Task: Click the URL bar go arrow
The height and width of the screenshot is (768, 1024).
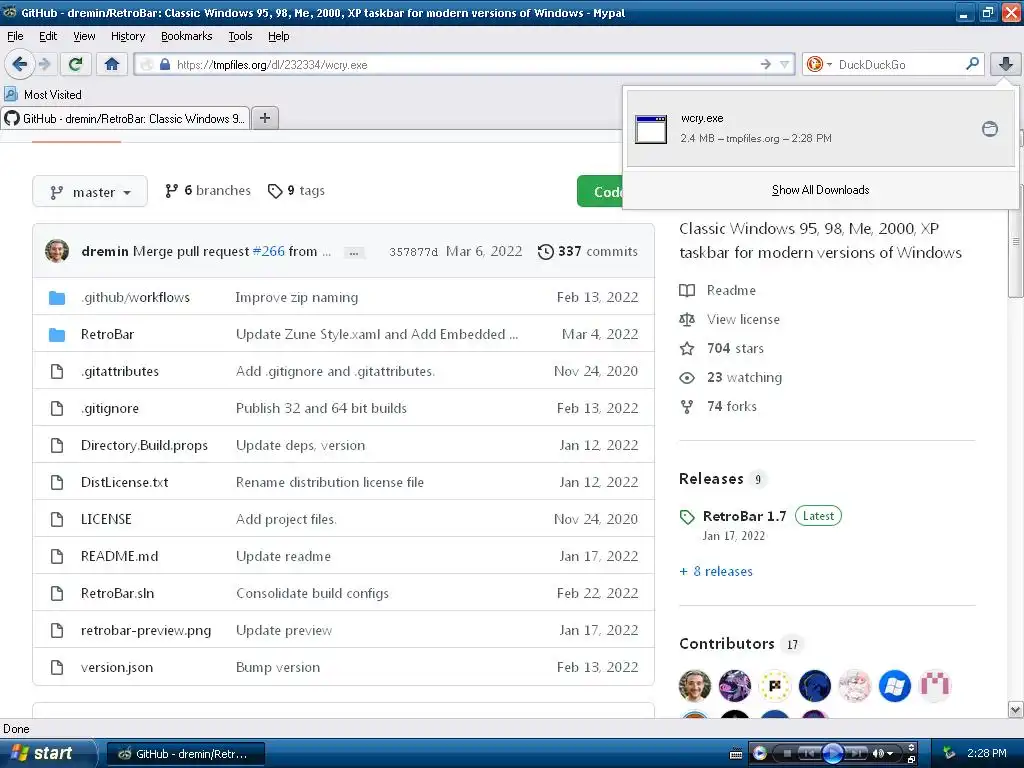Action: (765, 64)
